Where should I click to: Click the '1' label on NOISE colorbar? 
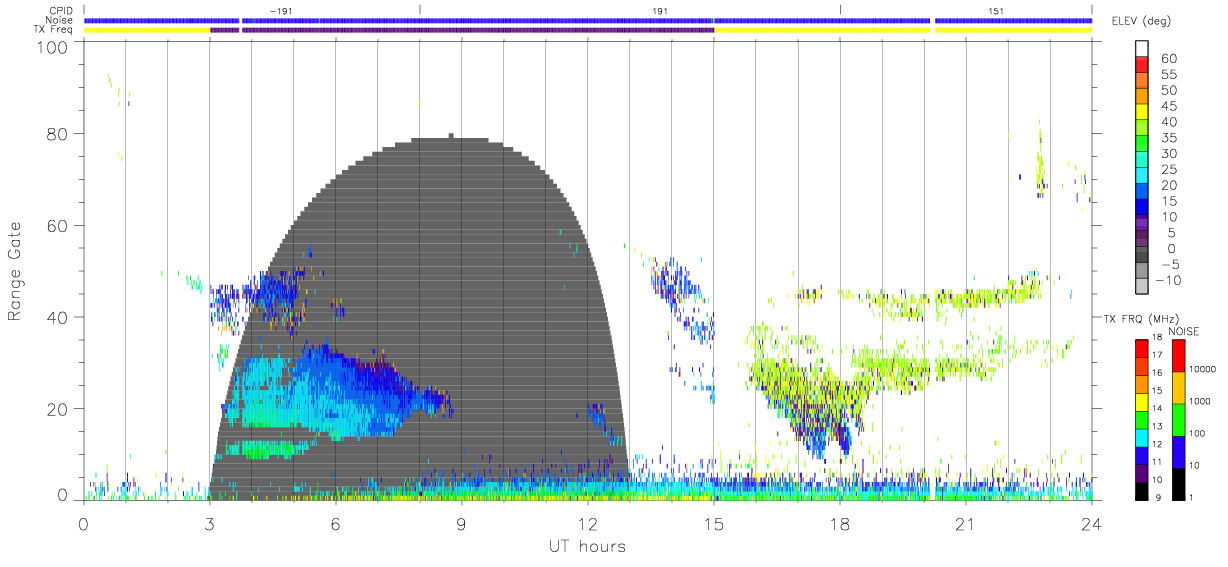[x=1192, y=497]
